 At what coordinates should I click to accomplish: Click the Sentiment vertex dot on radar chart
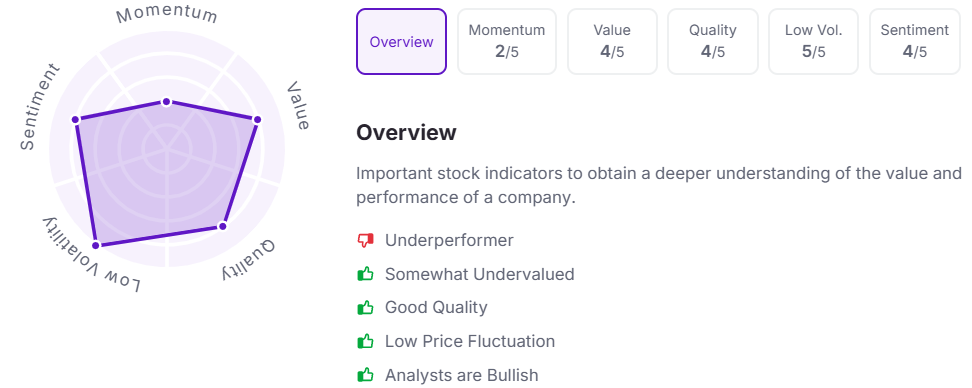(76, 120)
